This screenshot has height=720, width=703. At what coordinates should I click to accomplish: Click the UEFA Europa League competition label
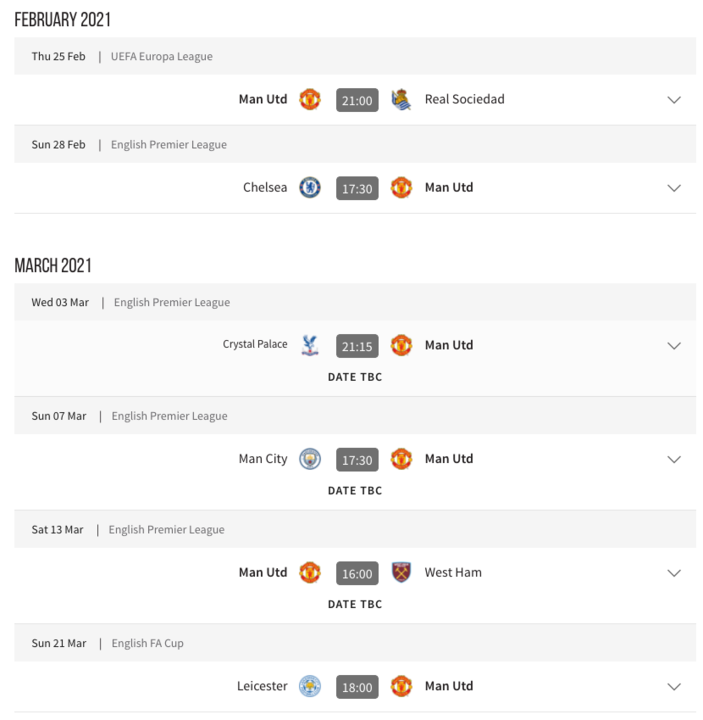[x=162, y=56]
